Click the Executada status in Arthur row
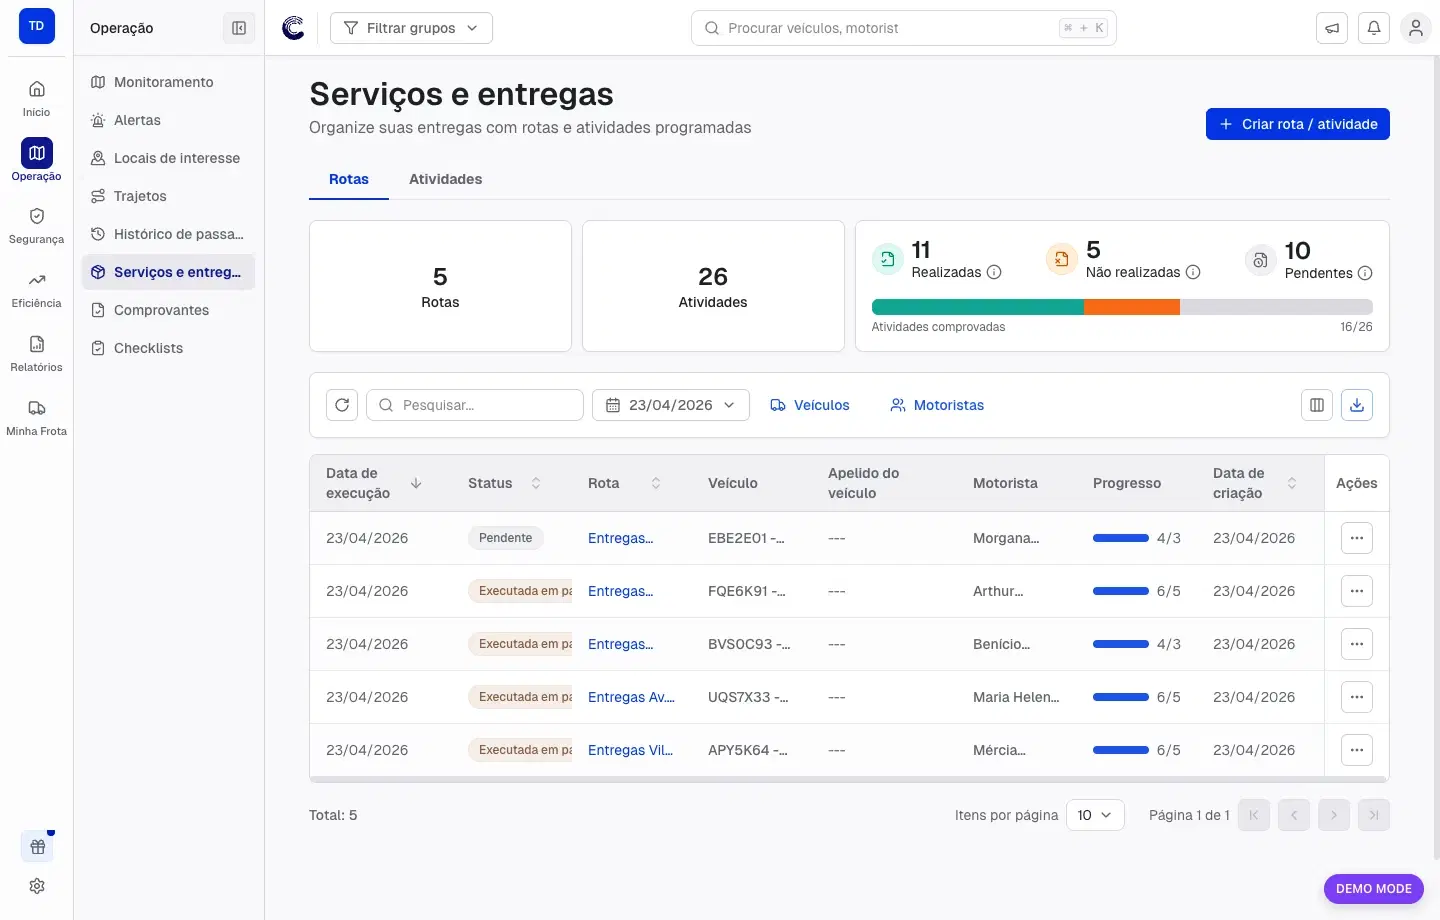This screenshot has width=1440, height=920. click(x=520, y=591)
